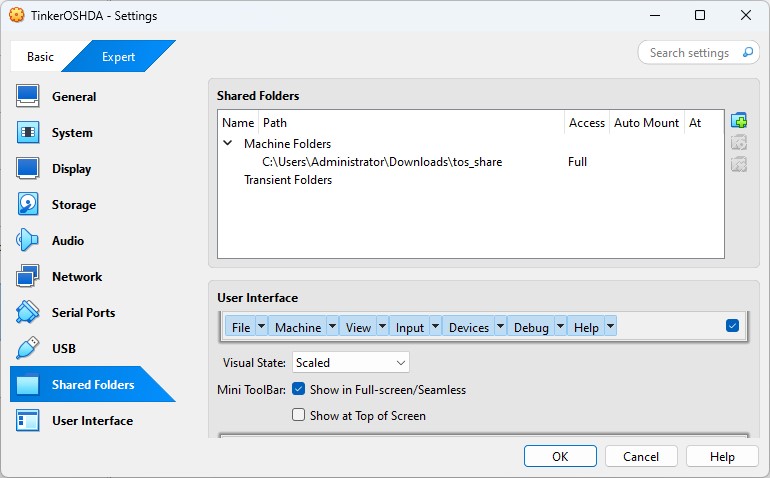This screenshot has height=478, width=770.
Task: Click the search magnifier icon
Action: 747,52
